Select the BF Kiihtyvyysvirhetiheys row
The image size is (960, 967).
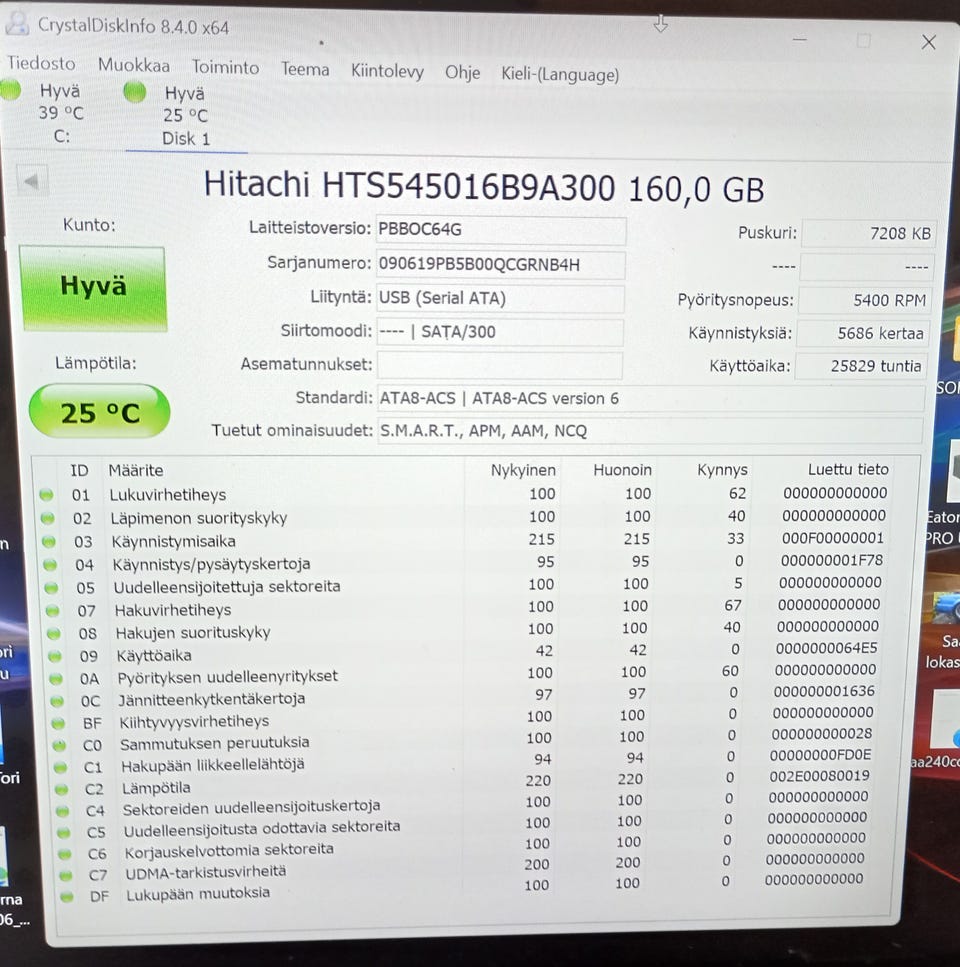pyautogui.click(x=464, y=718)
